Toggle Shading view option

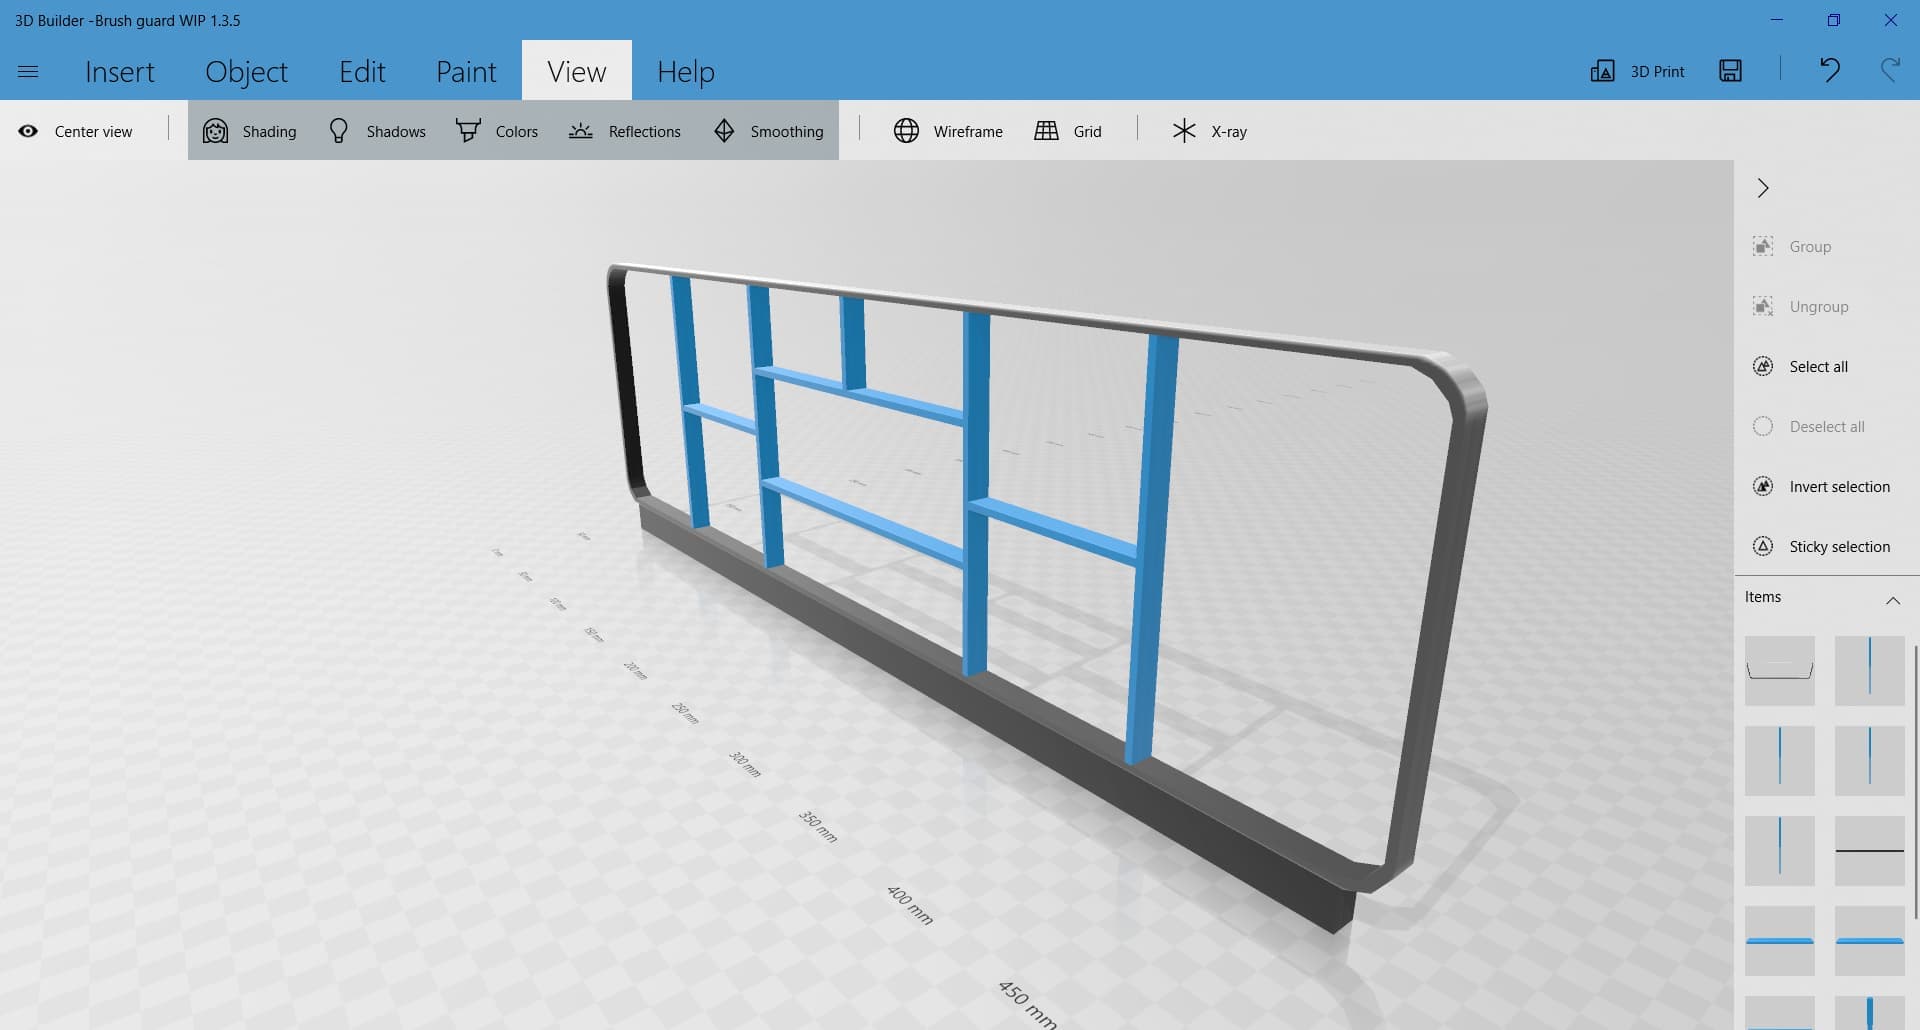[250, 131]
